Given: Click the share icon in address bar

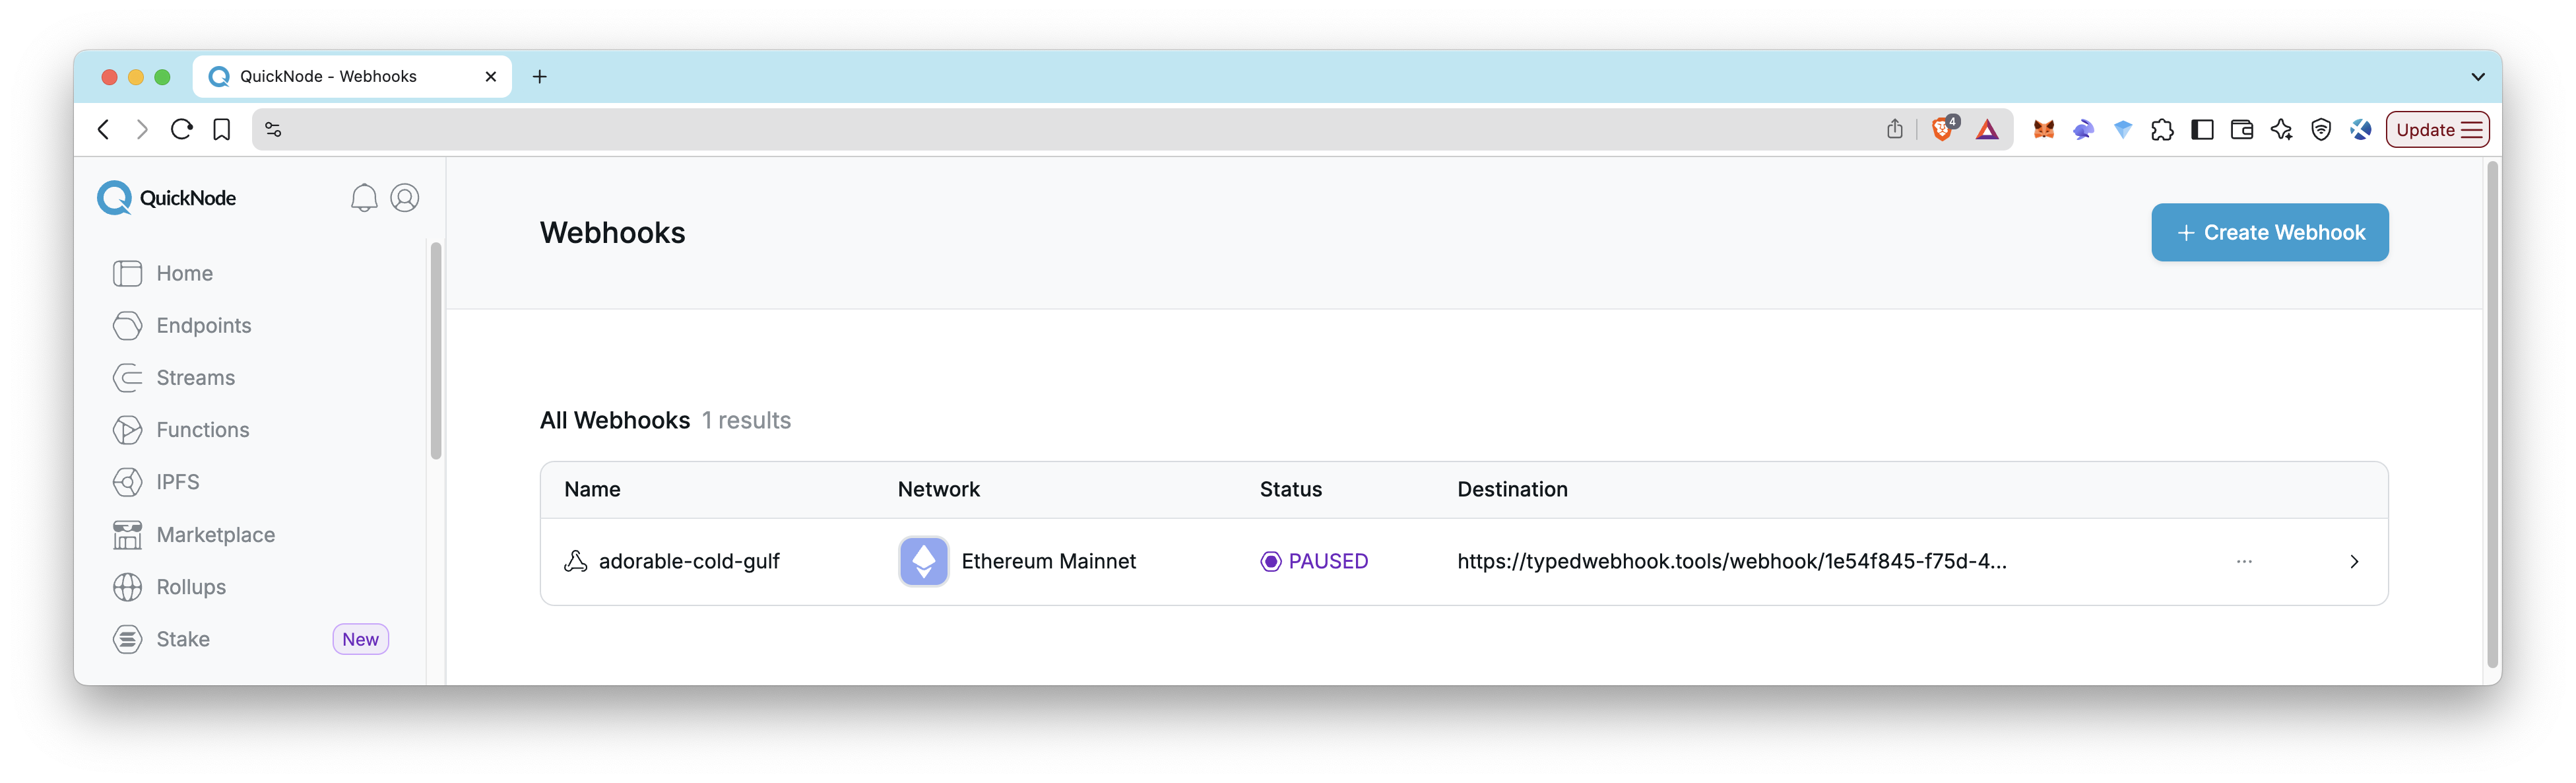Looking at the screenshot, I should [x=1894, y=129].
